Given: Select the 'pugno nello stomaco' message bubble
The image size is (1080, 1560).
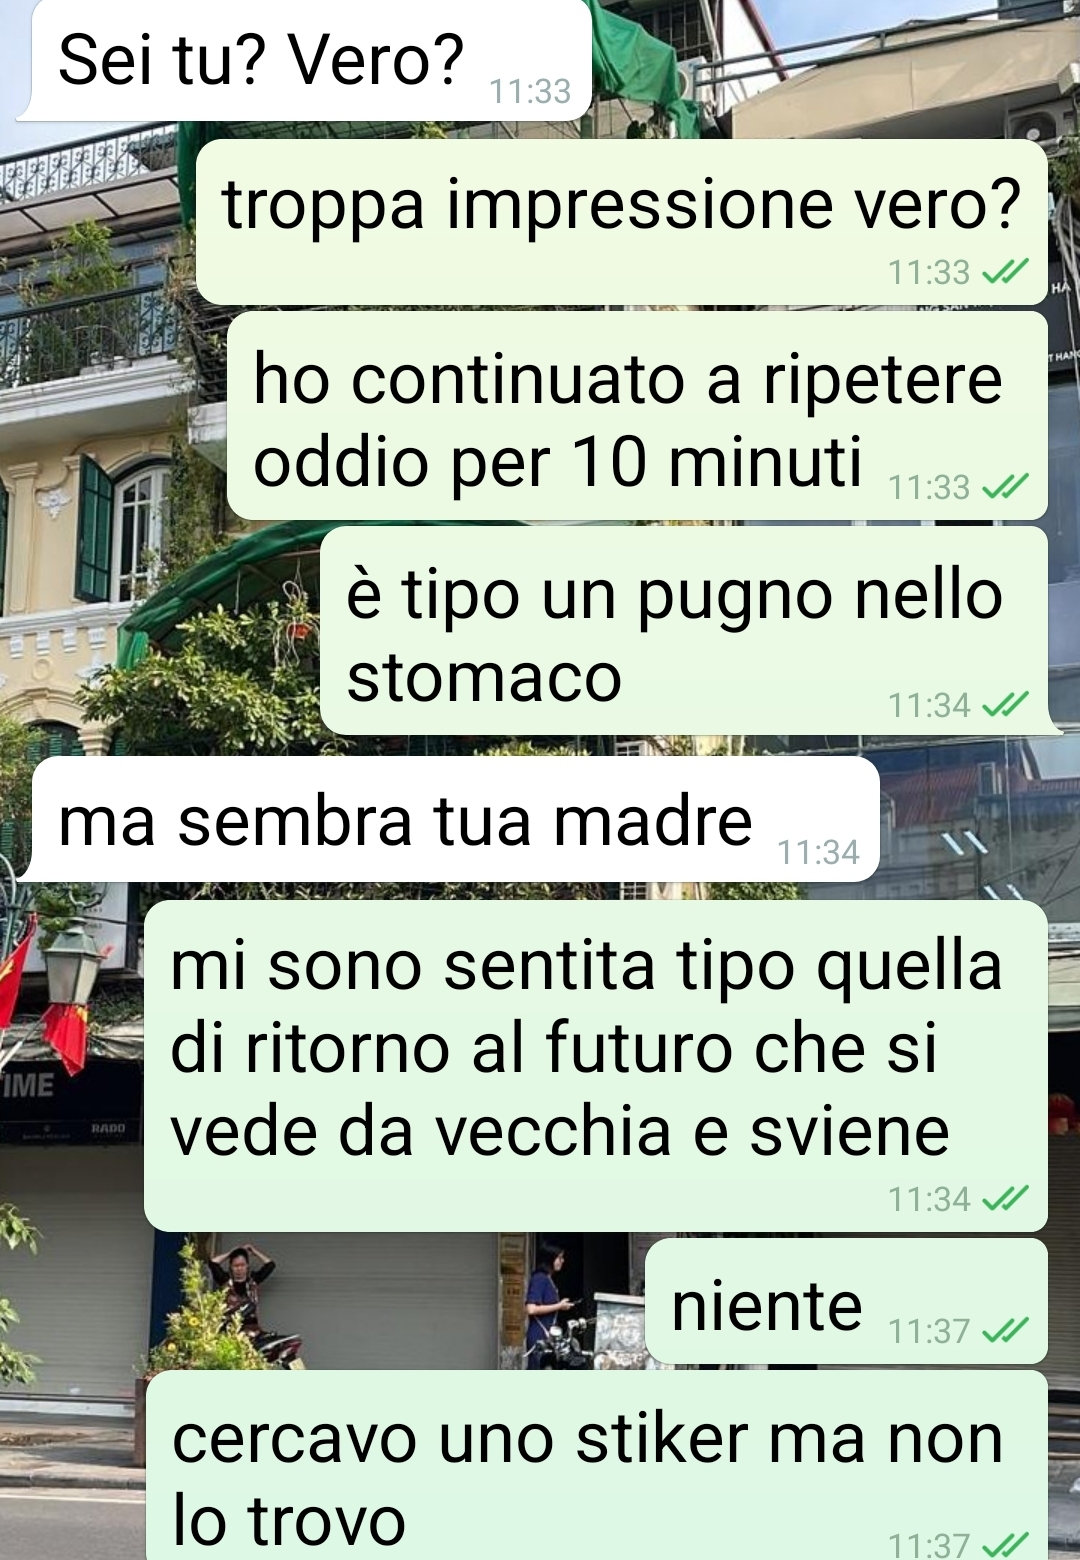Looking at the screenshot, I should (x=685, y=631).
